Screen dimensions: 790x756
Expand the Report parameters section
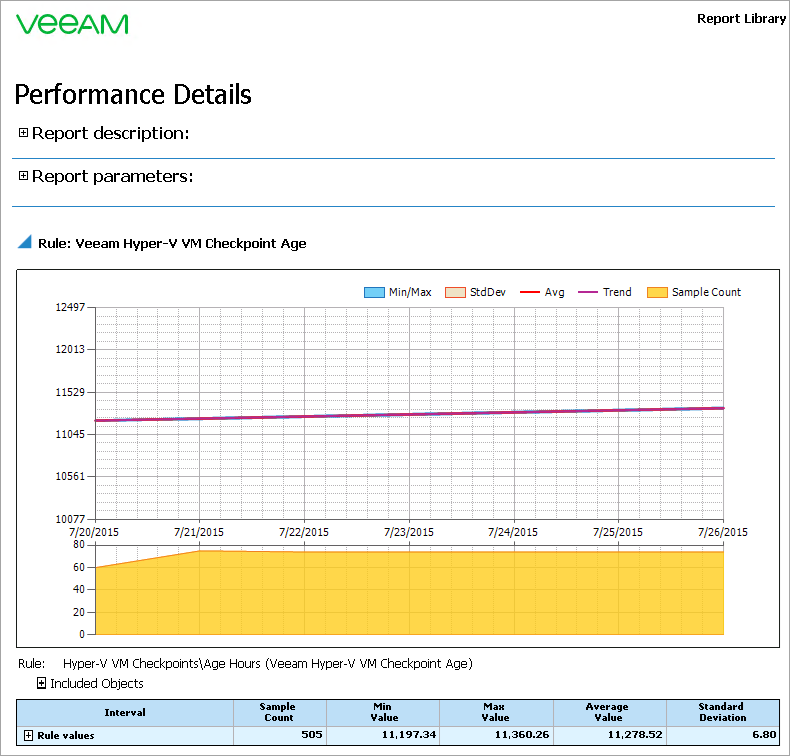tap(23, 175)
